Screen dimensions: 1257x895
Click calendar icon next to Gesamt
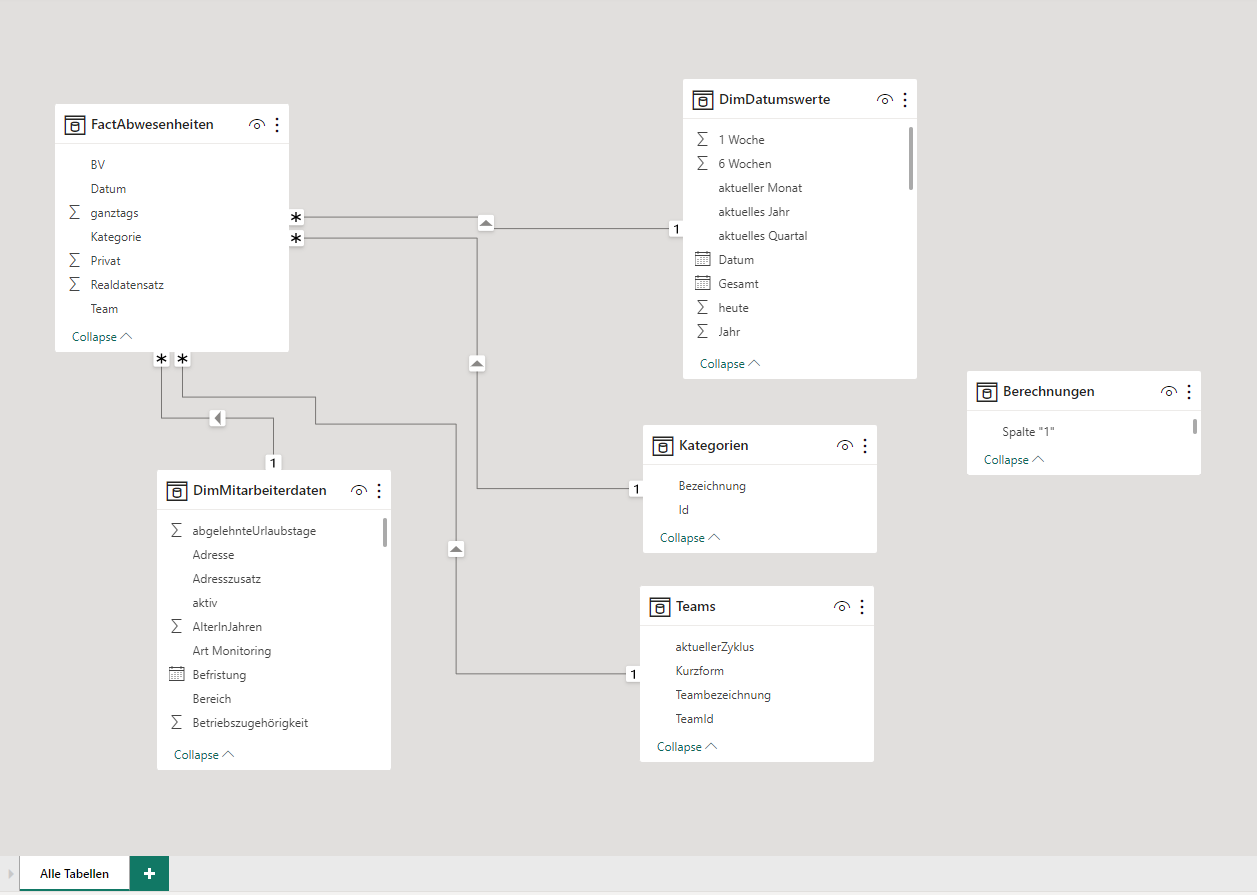click(702, 284)
